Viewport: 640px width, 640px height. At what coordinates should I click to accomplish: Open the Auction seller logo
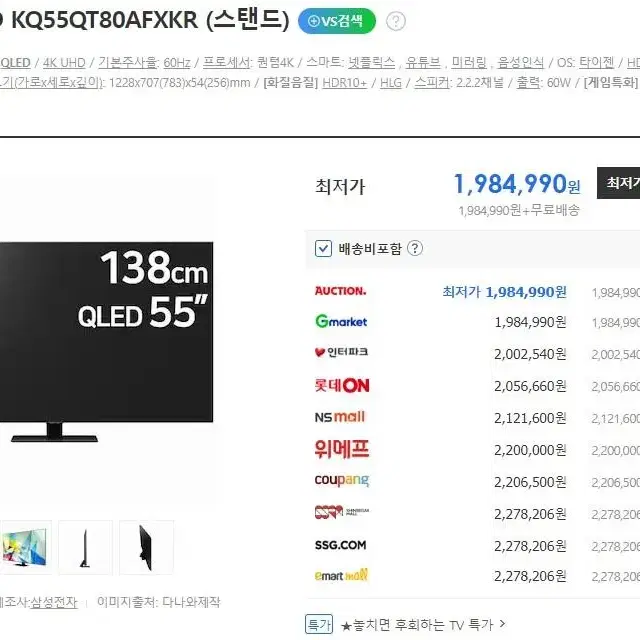[340, 291]
